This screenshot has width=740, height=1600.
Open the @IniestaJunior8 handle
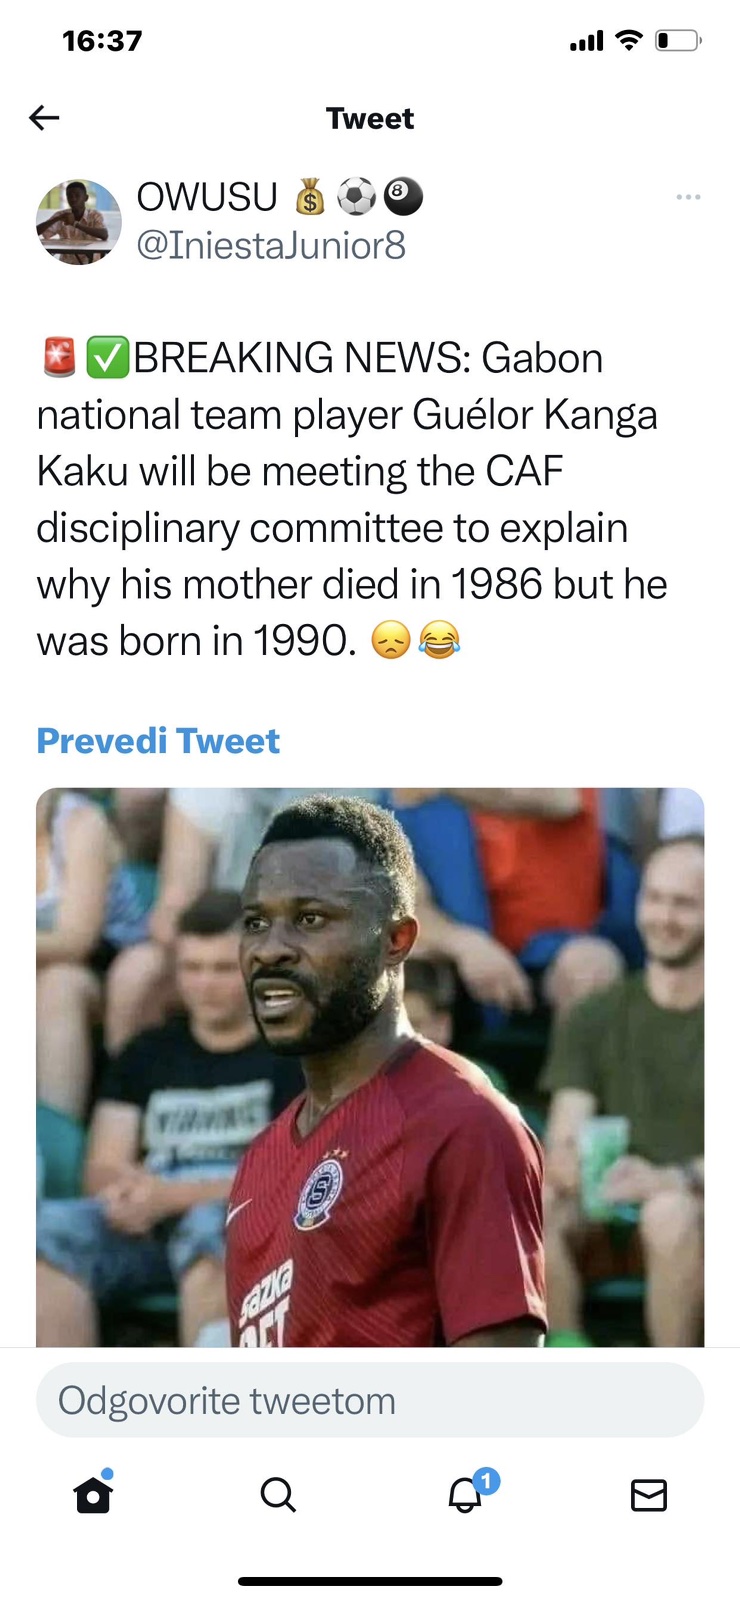coord(271,245)
